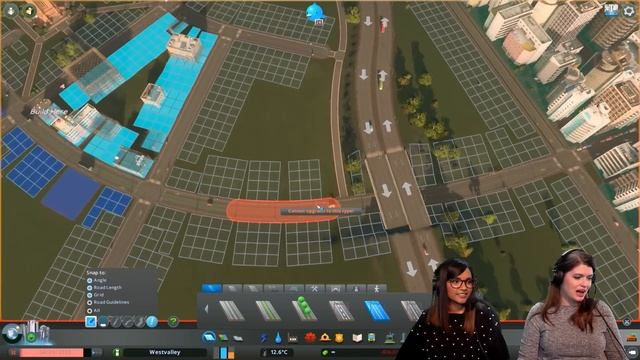Click the yellow icon next to the arrow button
Viewport: 640px width, 360px height.
tap(28, 11)
